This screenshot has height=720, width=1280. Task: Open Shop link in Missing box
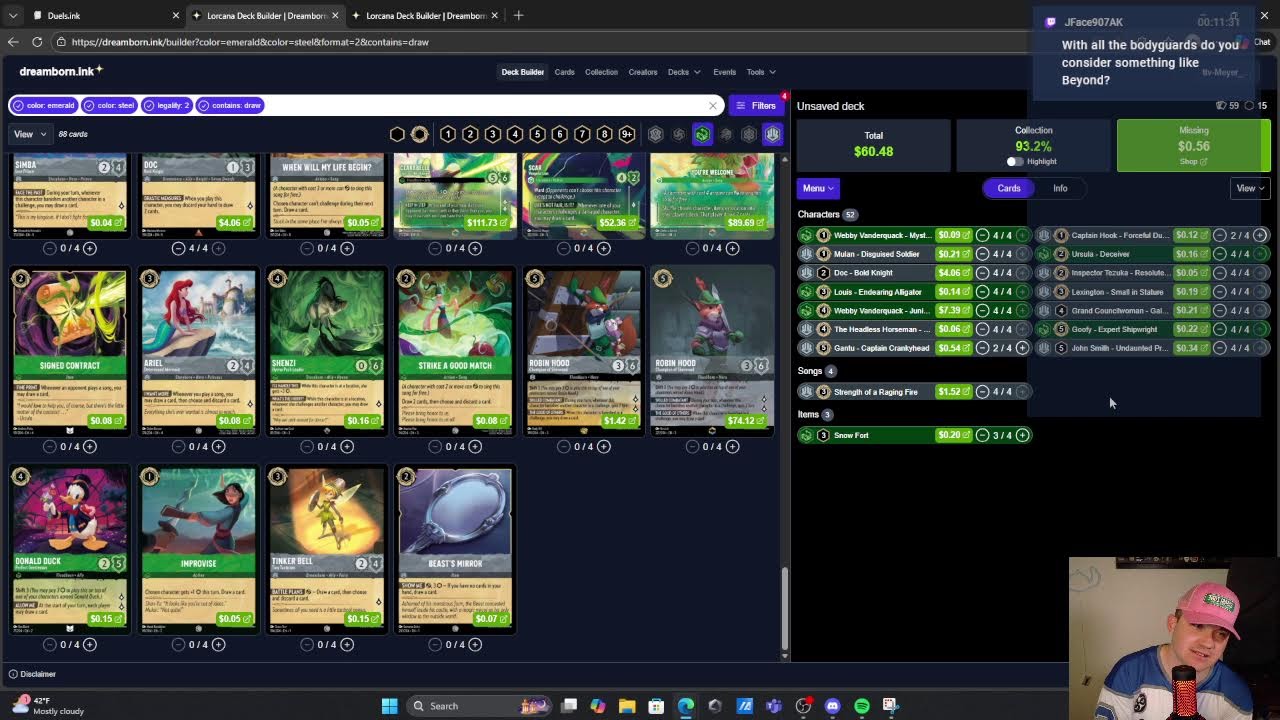point(1193,162)
